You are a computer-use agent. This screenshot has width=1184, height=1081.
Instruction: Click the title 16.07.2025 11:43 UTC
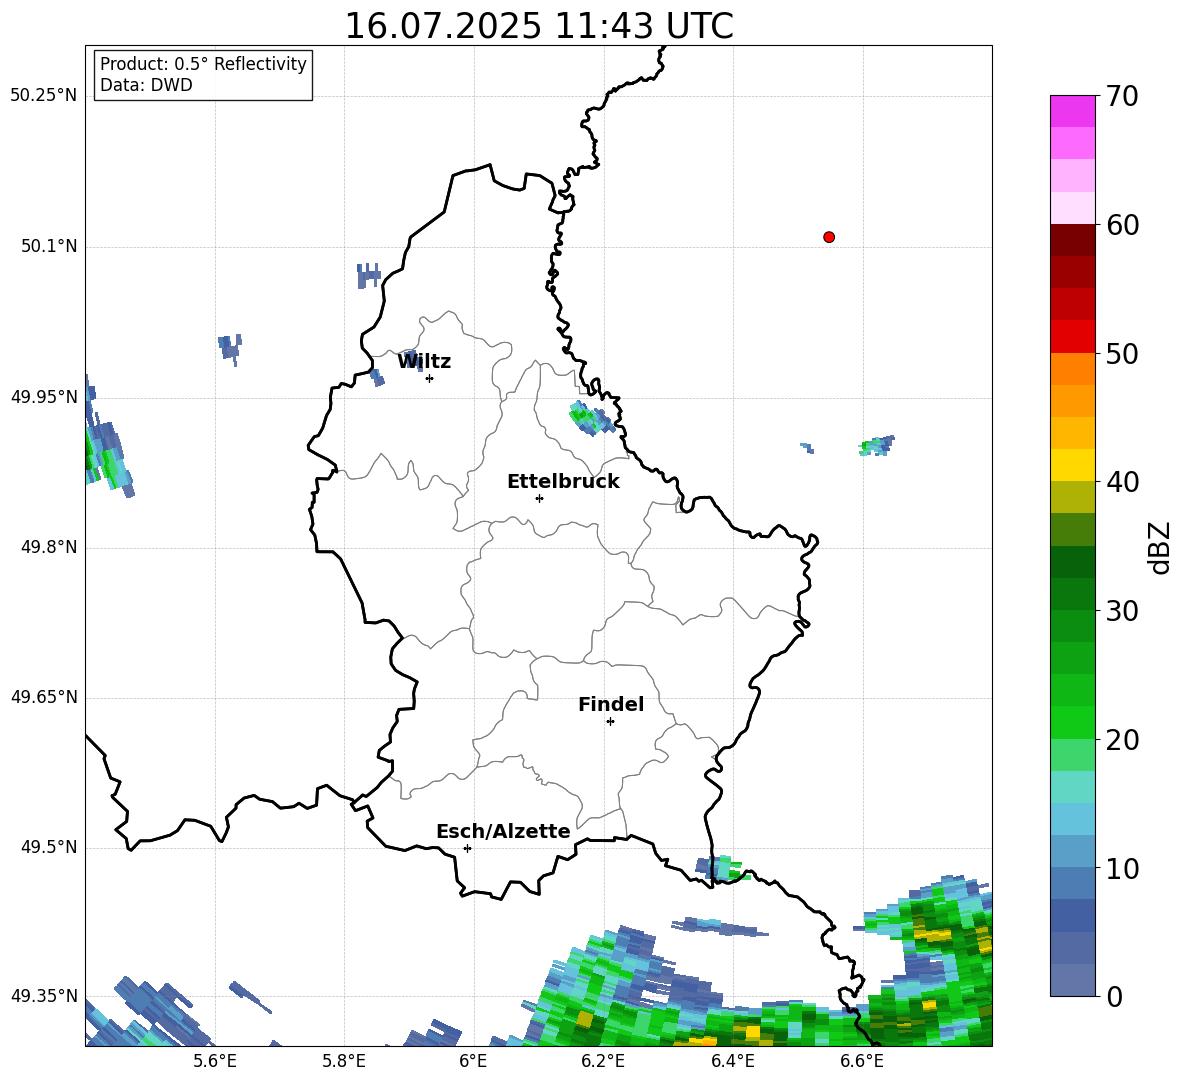point(538,25)
